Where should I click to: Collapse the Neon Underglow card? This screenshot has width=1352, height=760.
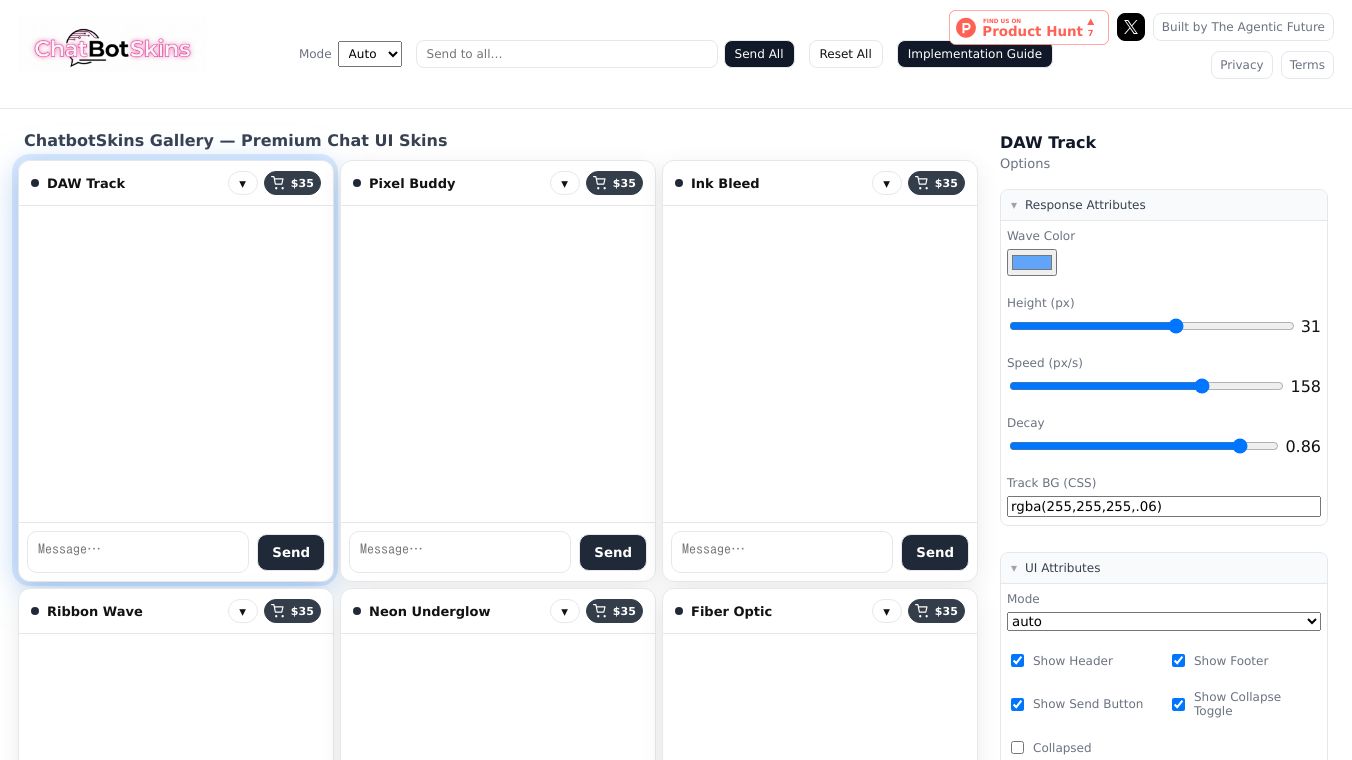click(x=565, y=611)
